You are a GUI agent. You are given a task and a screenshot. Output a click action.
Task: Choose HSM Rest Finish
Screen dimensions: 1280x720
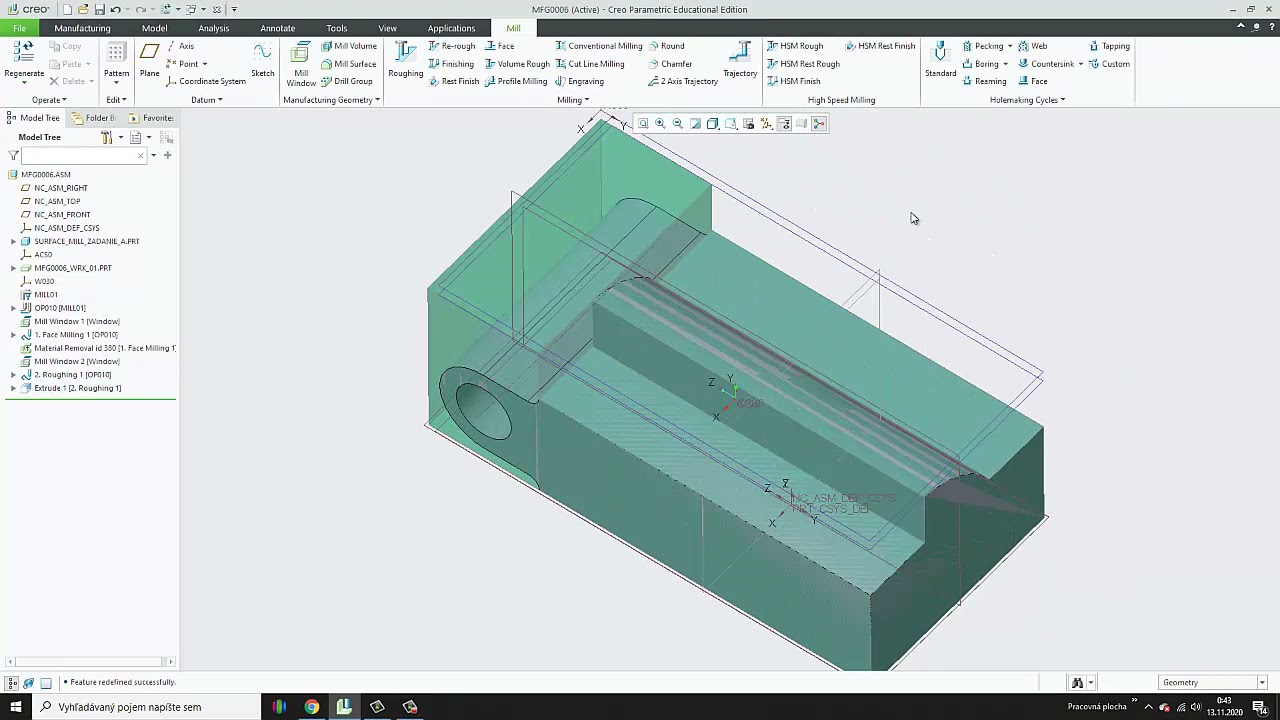[x=880, y=46]
